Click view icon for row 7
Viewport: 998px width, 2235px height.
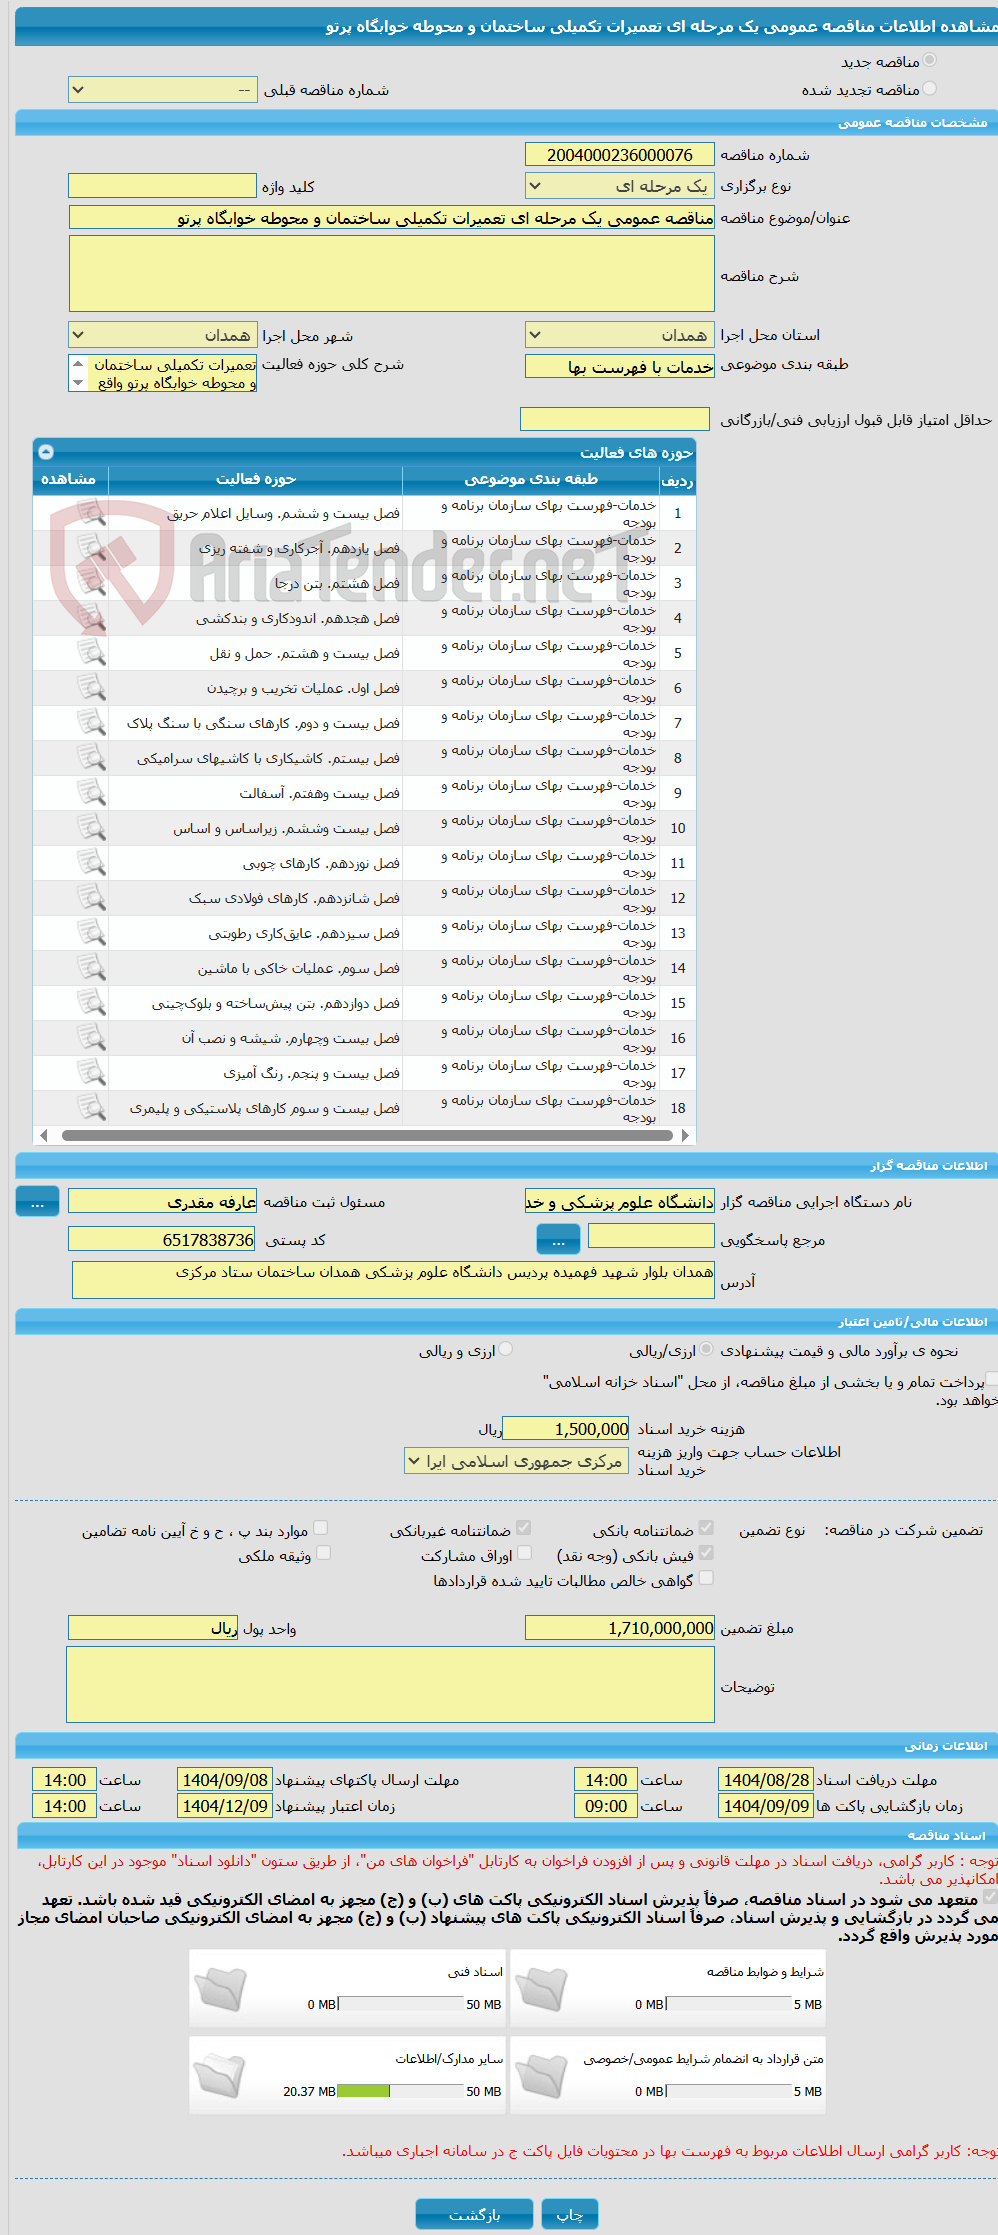91,723
